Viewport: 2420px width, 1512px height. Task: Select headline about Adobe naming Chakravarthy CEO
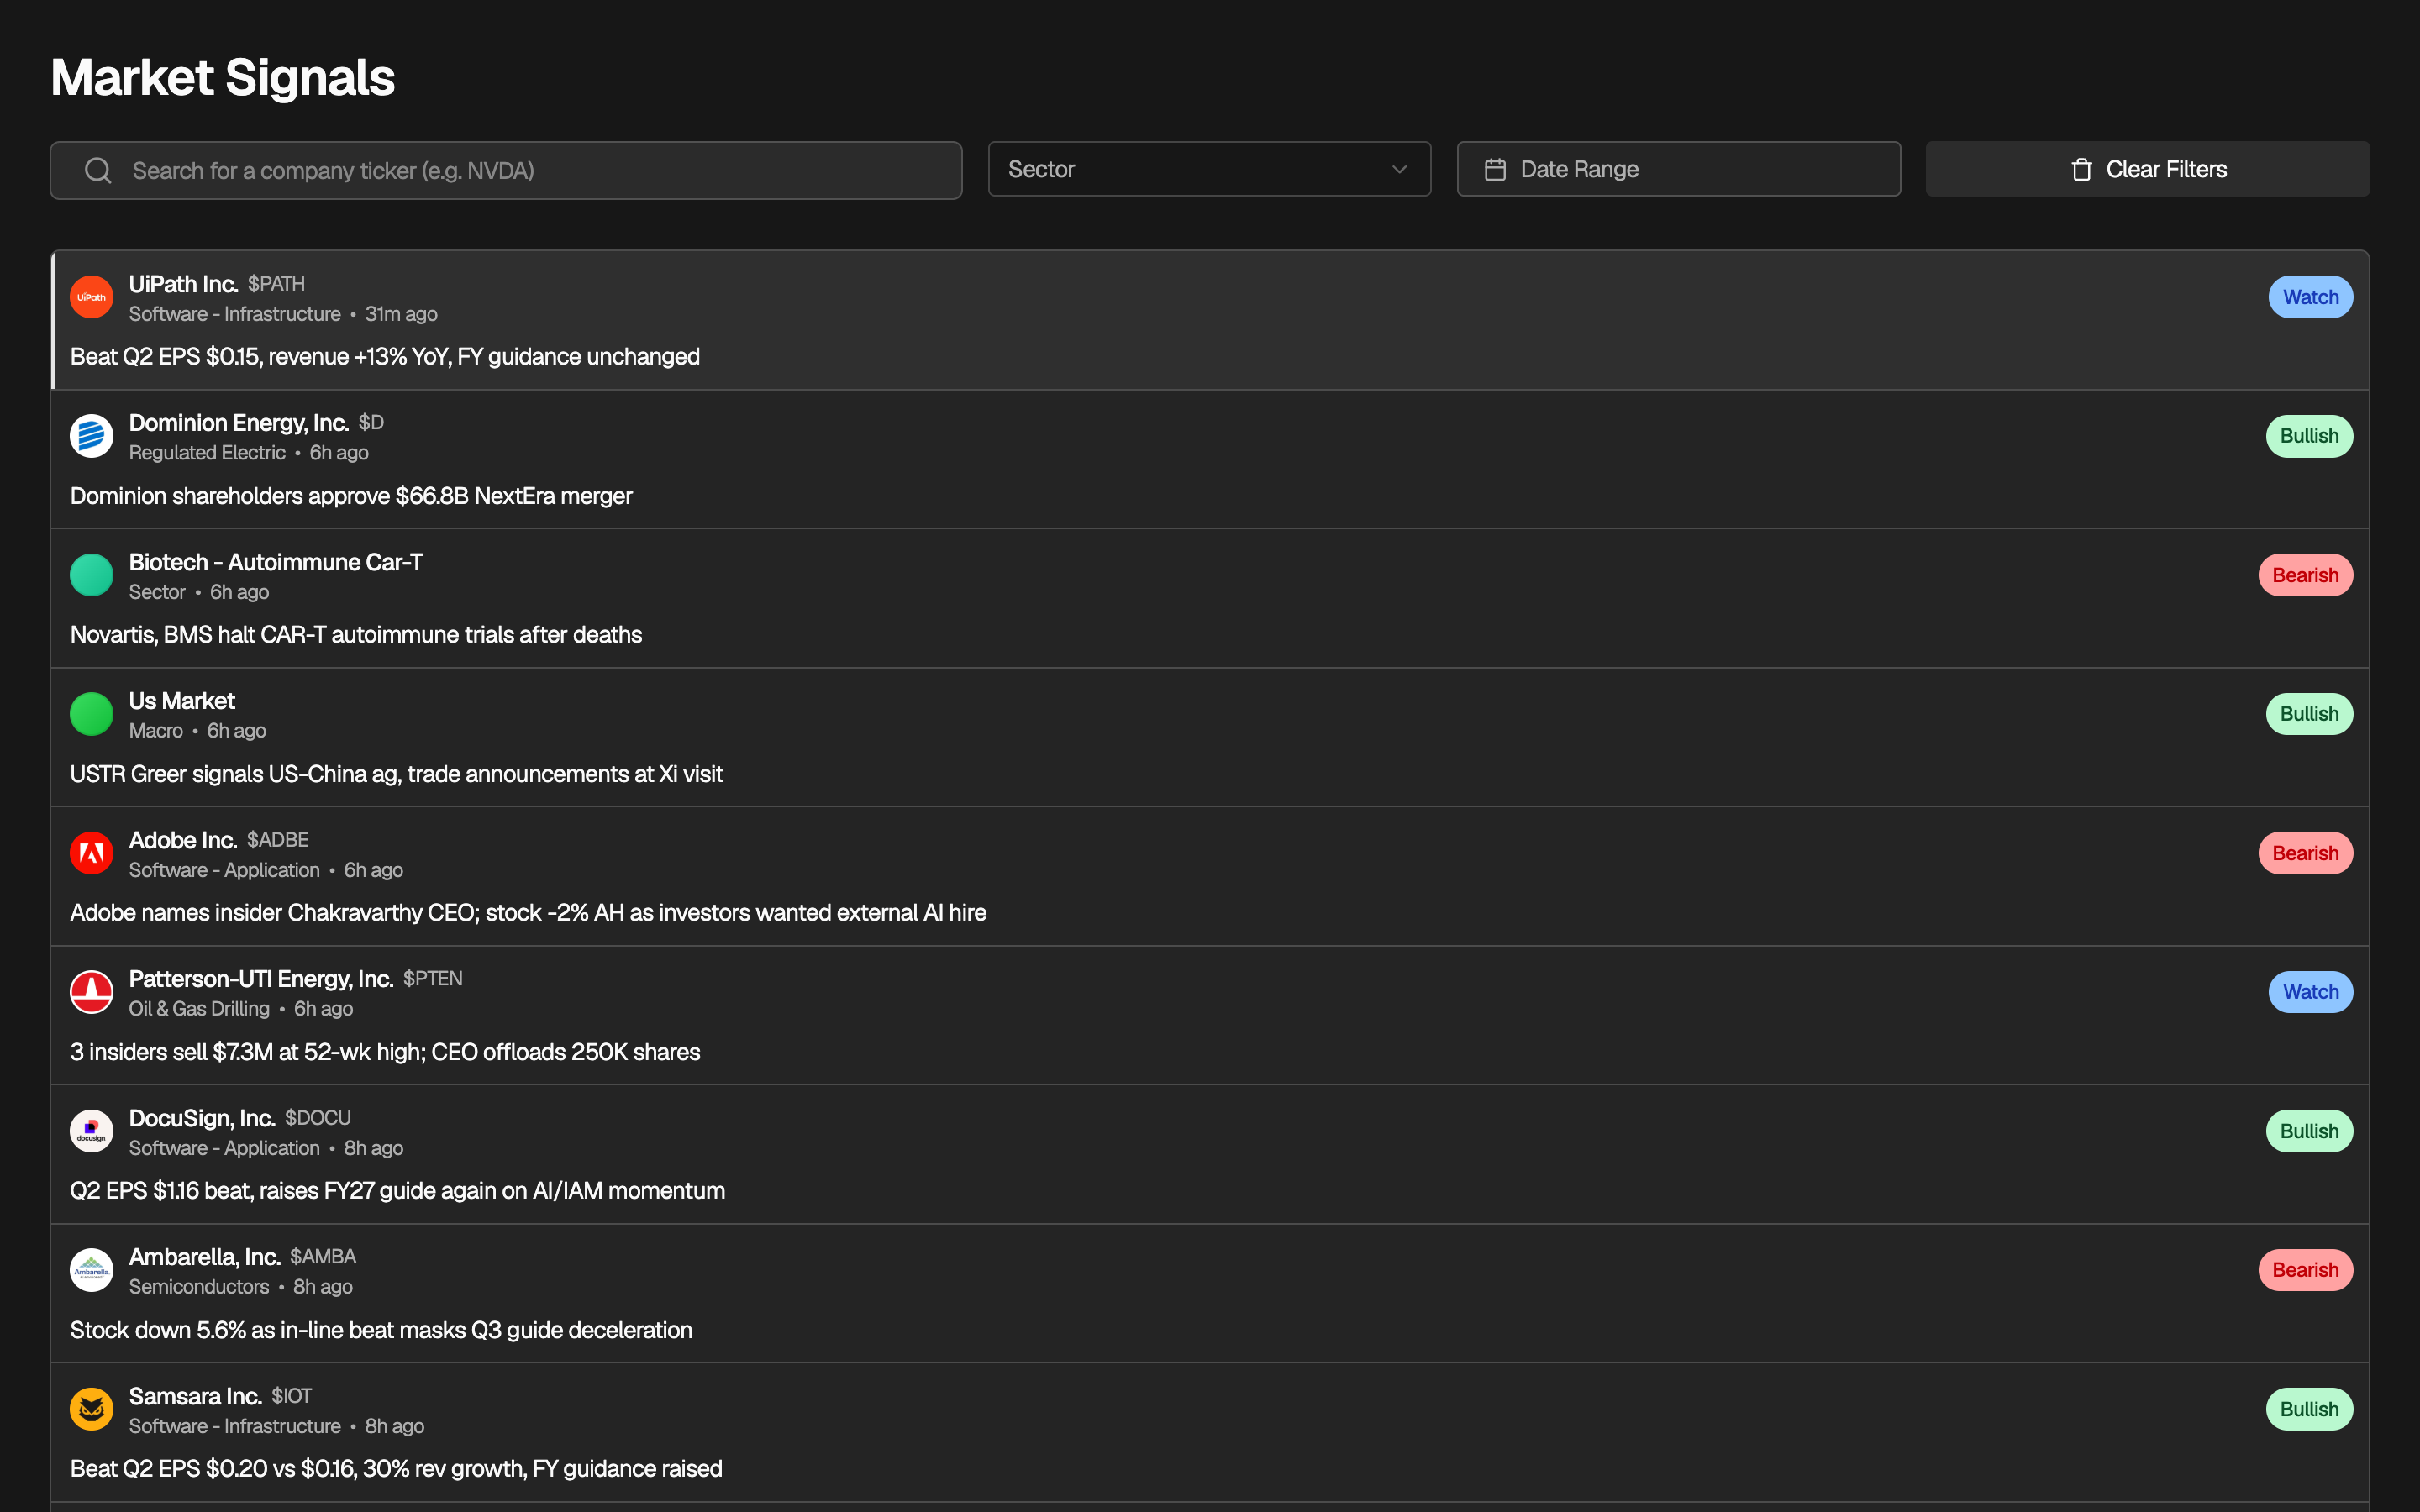click(x=528, y=913)
